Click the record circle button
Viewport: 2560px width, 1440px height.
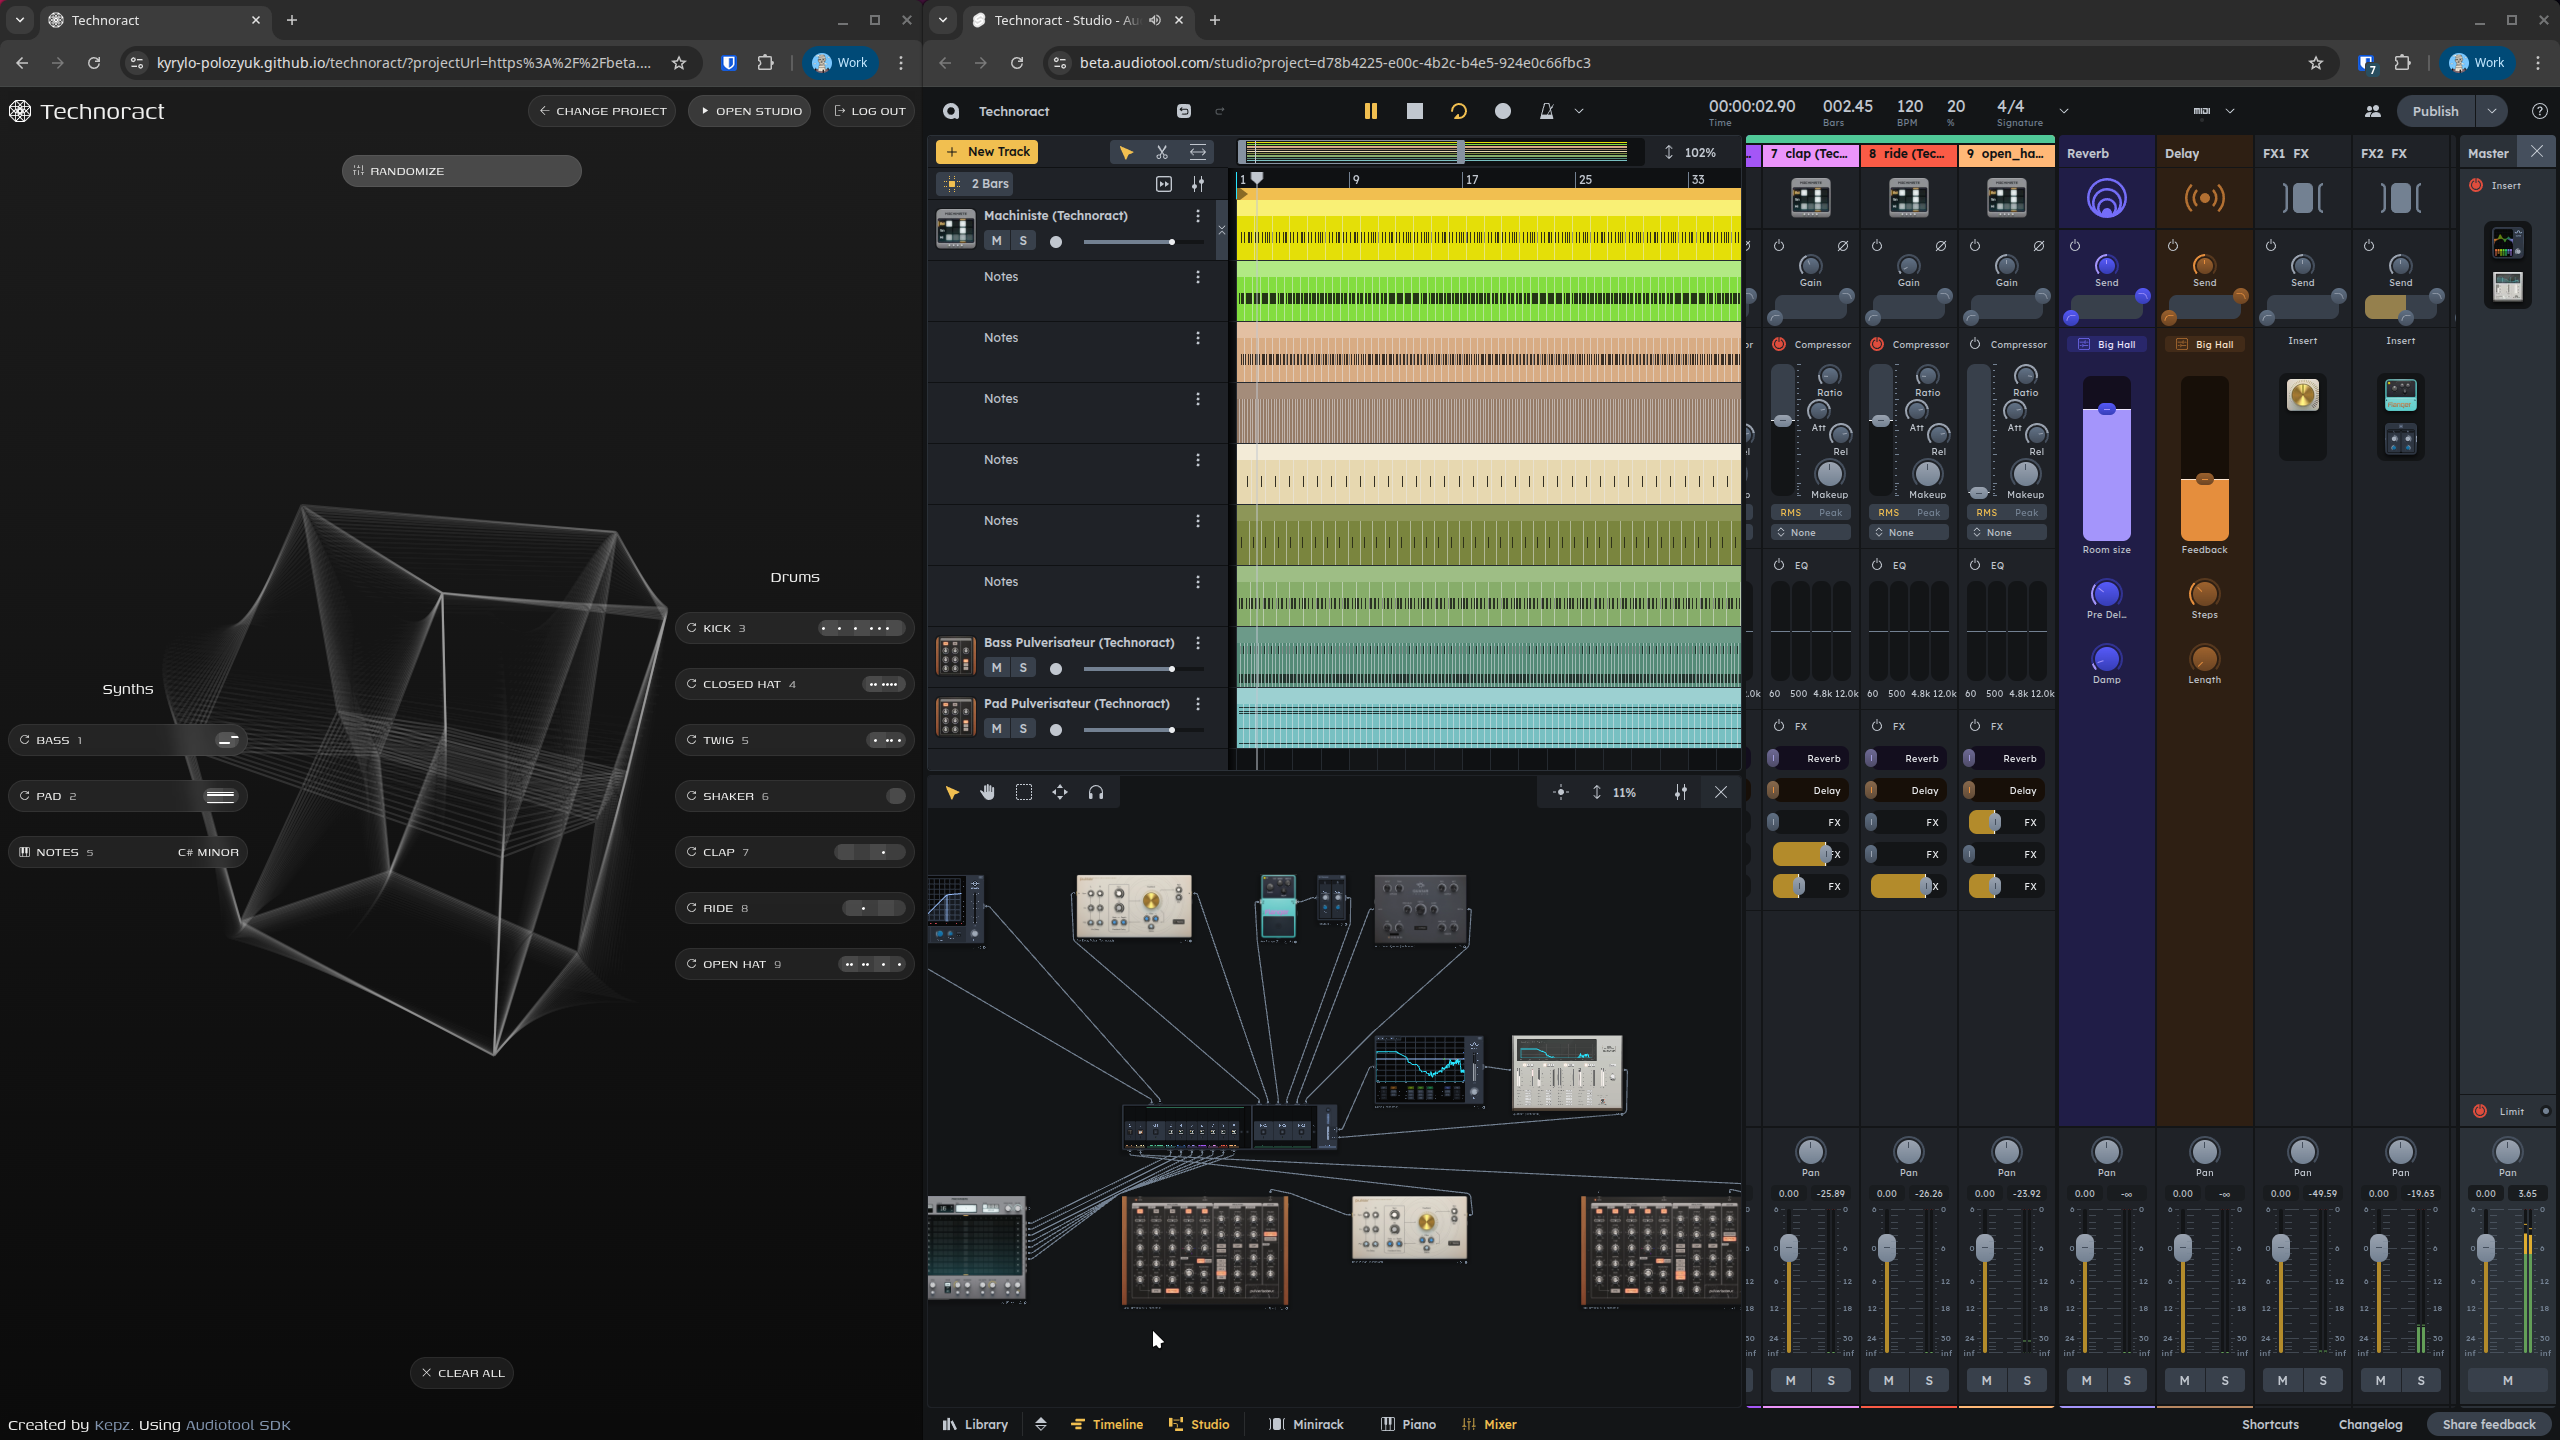[x=1502, y=111]
